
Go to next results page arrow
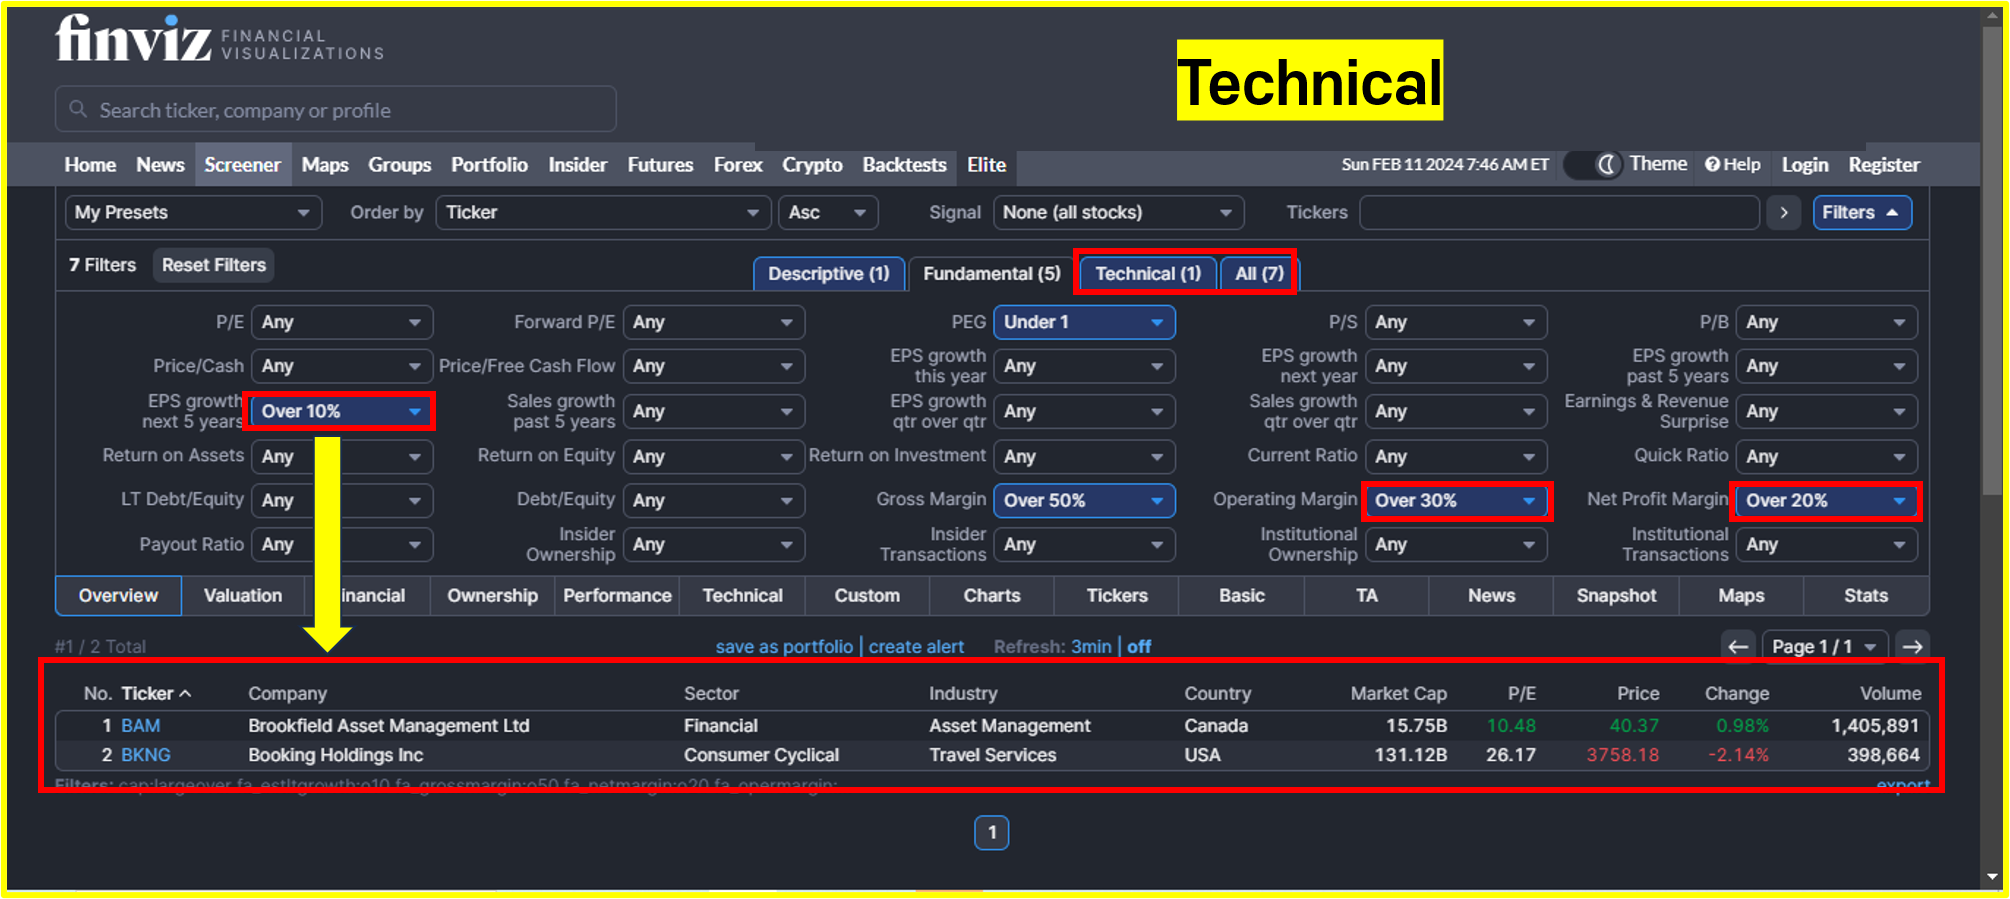click(1912, 647)
